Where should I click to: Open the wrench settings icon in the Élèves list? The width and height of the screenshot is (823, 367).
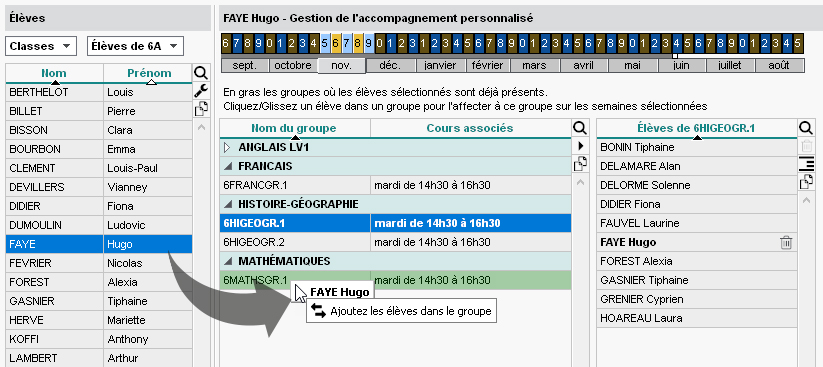pyautogui.click(x=201, y=91)
